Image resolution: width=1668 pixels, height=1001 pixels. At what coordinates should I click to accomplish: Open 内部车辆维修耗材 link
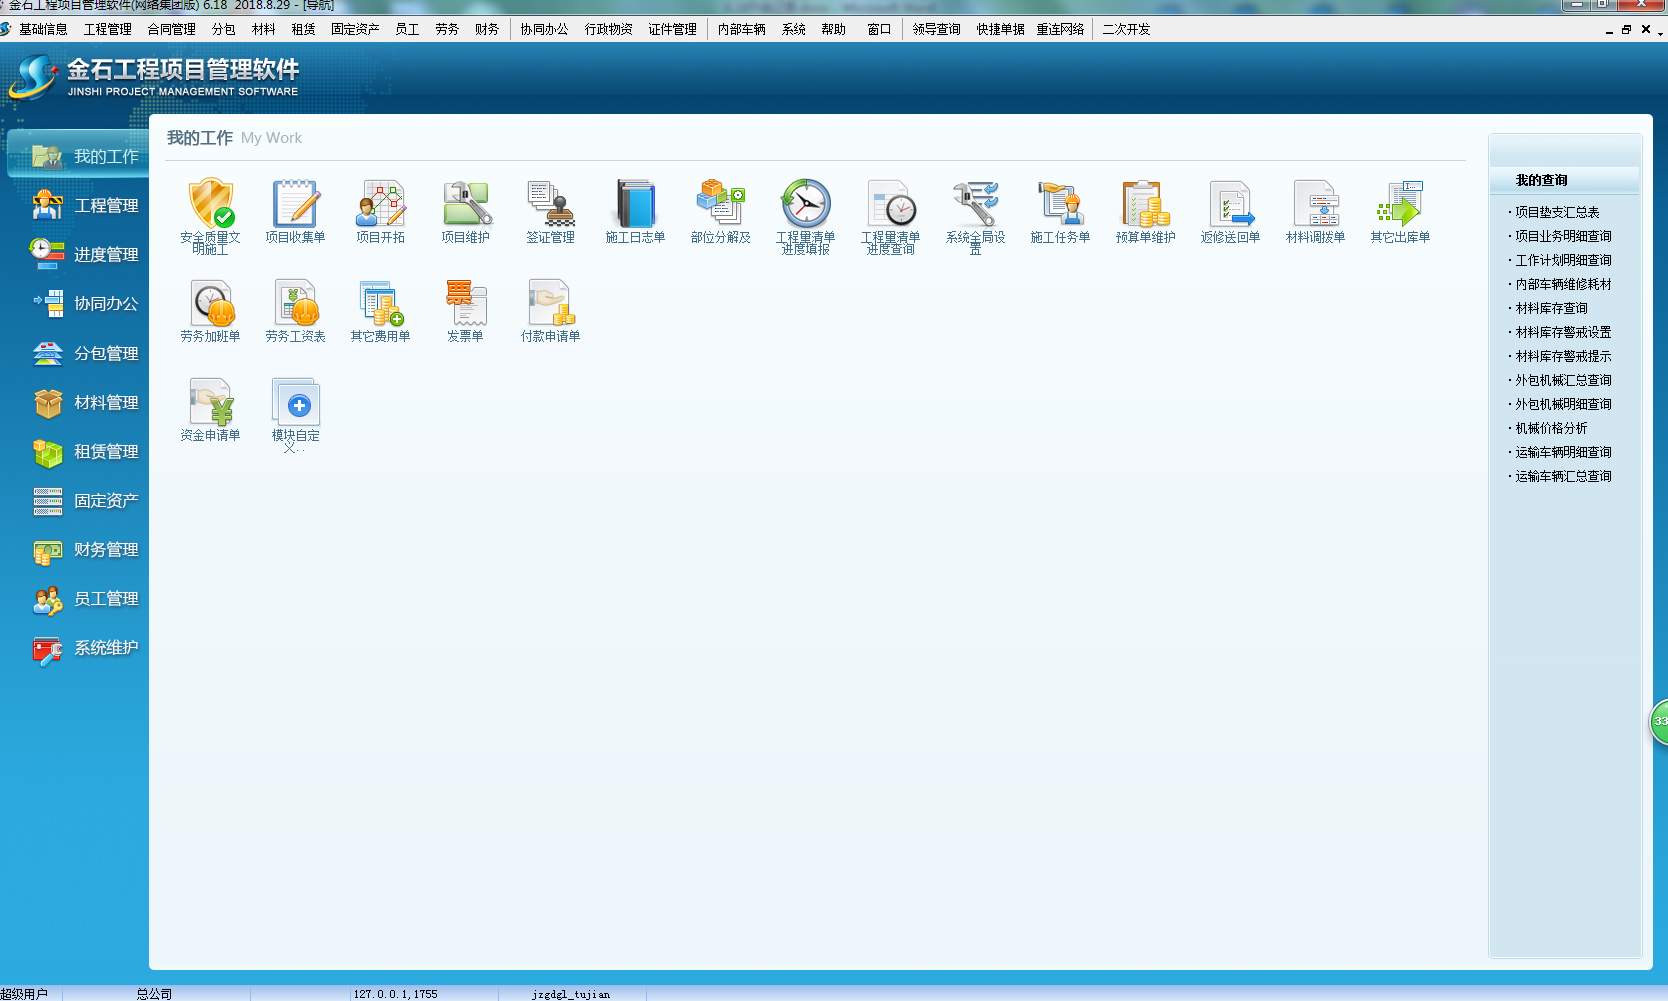click(x=1563, y=284)
